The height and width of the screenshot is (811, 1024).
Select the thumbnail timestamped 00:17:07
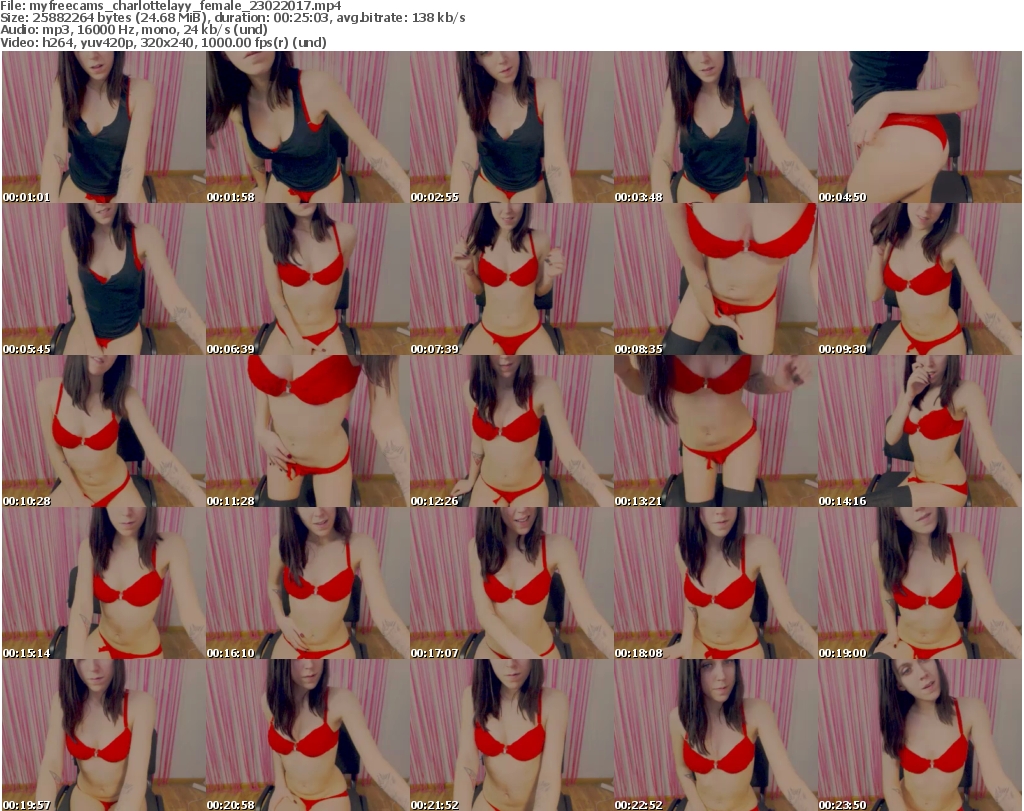point(511,584)
